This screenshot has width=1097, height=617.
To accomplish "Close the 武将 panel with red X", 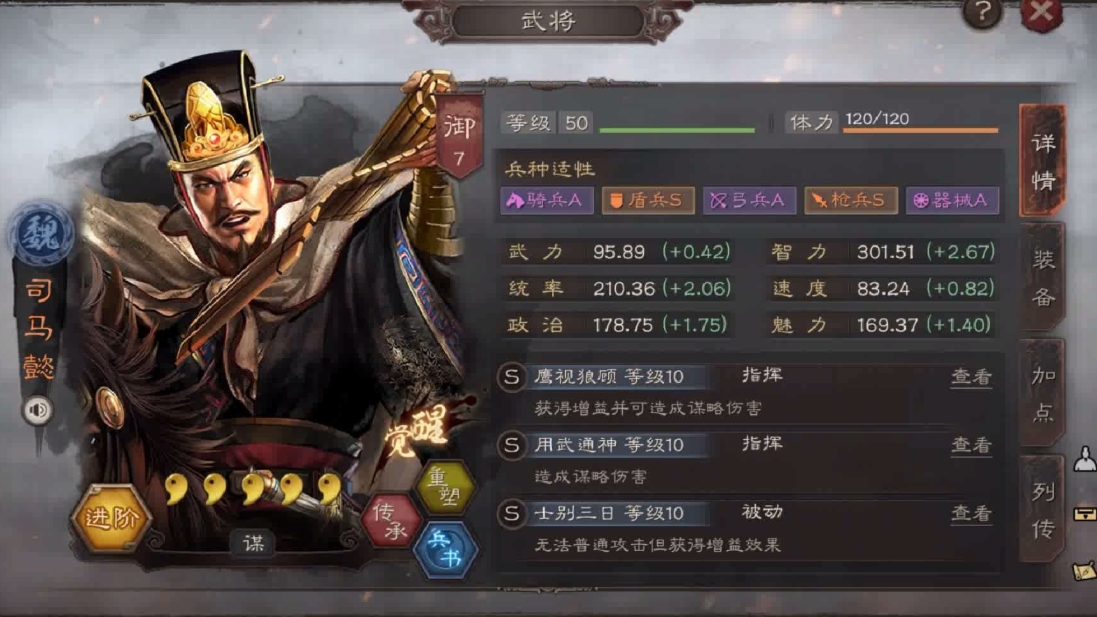I will (1041, 13).
